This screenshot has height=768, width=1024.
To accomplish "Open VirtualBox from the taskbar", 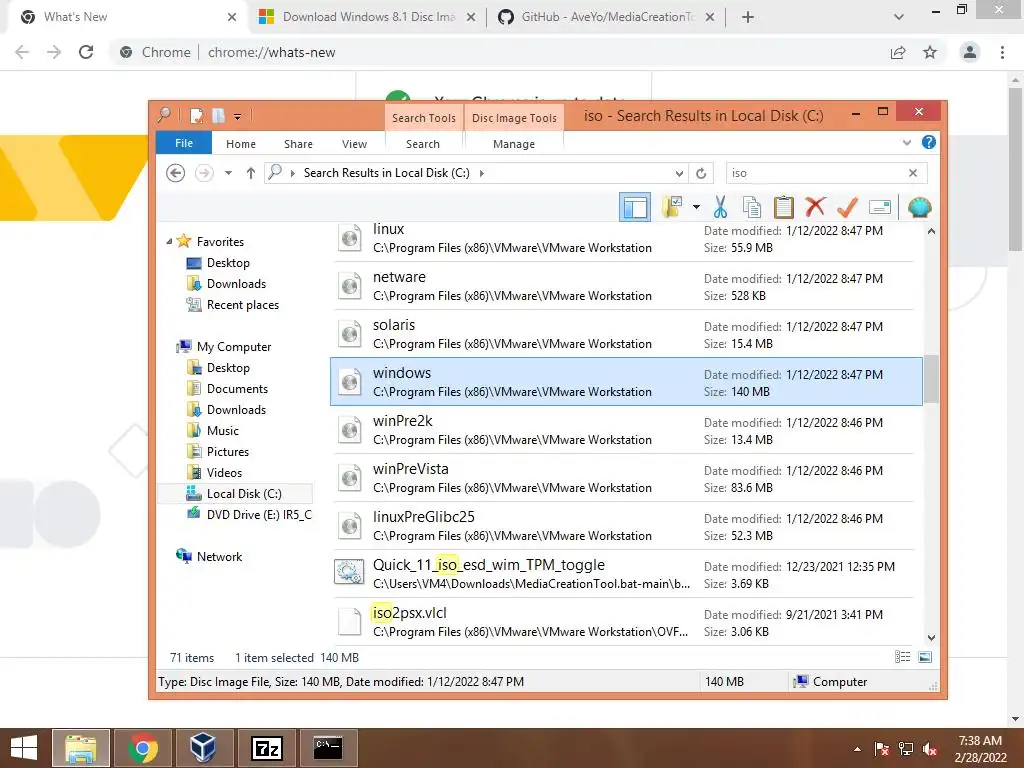I will pyautogui.click(x=203, y=748).
